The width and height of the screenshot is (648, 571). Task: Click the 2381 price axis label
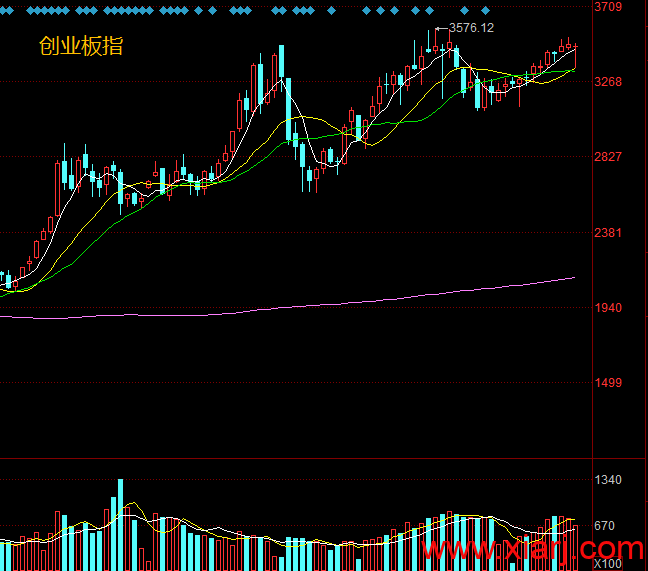click(608, 233)
